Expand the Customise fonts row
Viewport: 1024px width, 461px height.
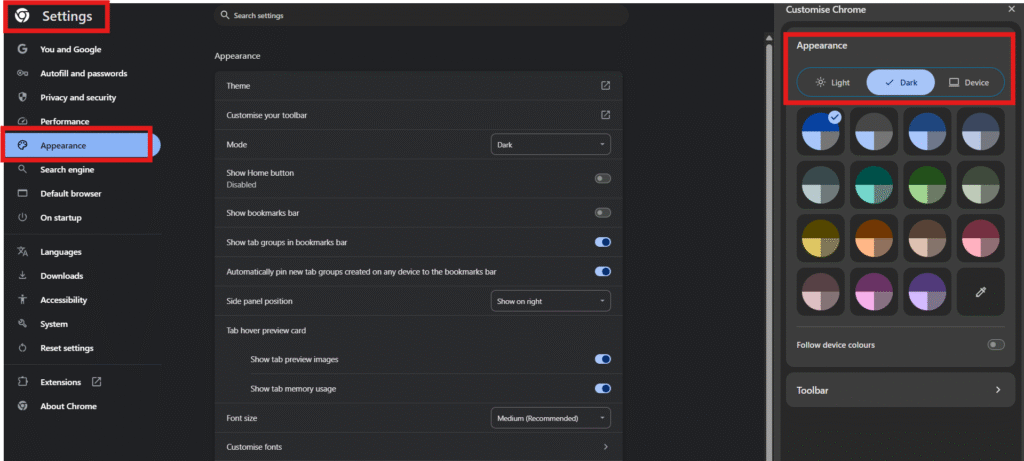tap(419, 447)
